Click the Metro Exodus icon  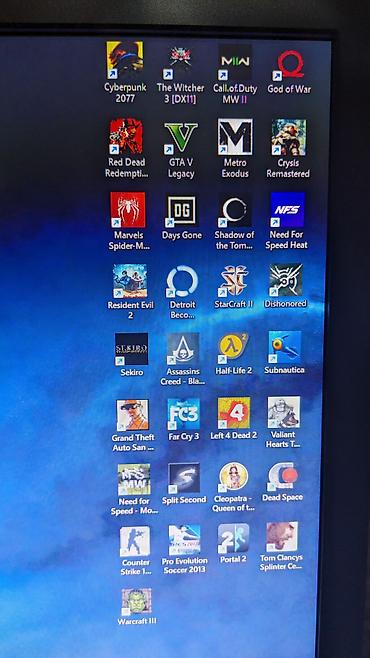click(x=235, y=137)
